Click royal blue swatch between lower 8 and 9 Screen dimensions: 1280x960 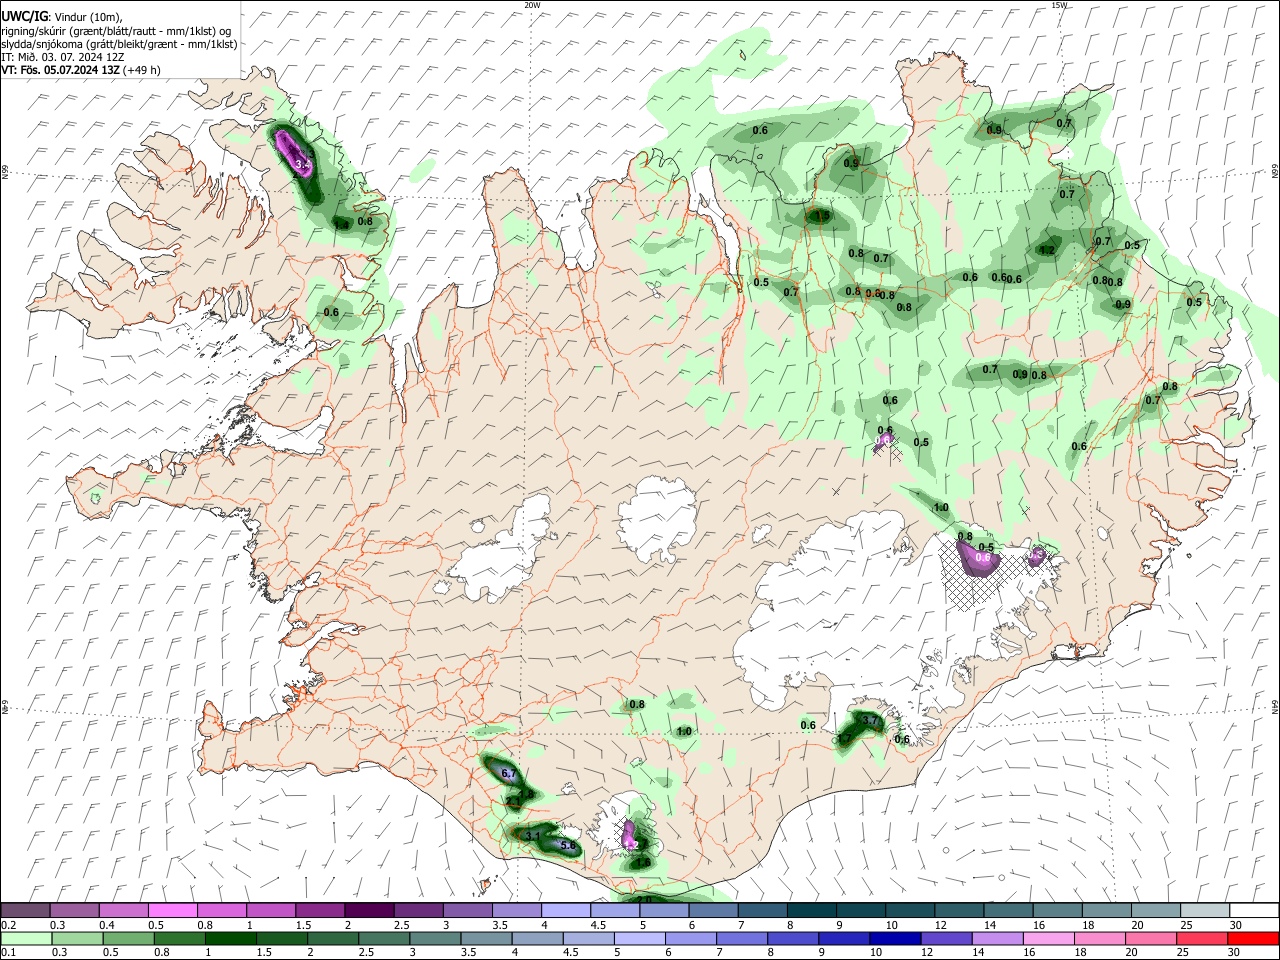(795, 938)
